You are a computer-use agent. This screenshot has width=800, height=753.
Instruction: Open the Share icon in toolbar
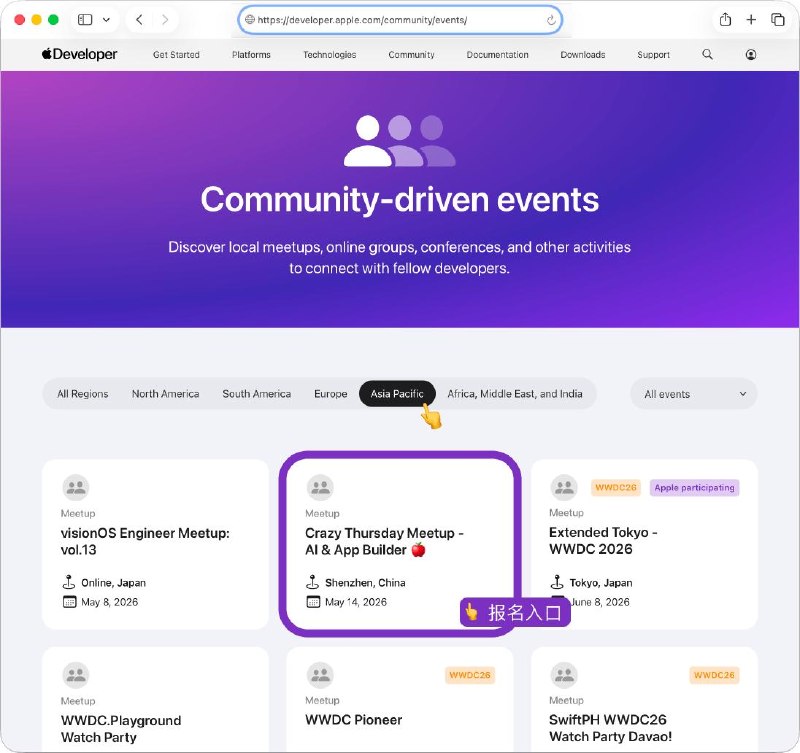[x=725, y=19]
